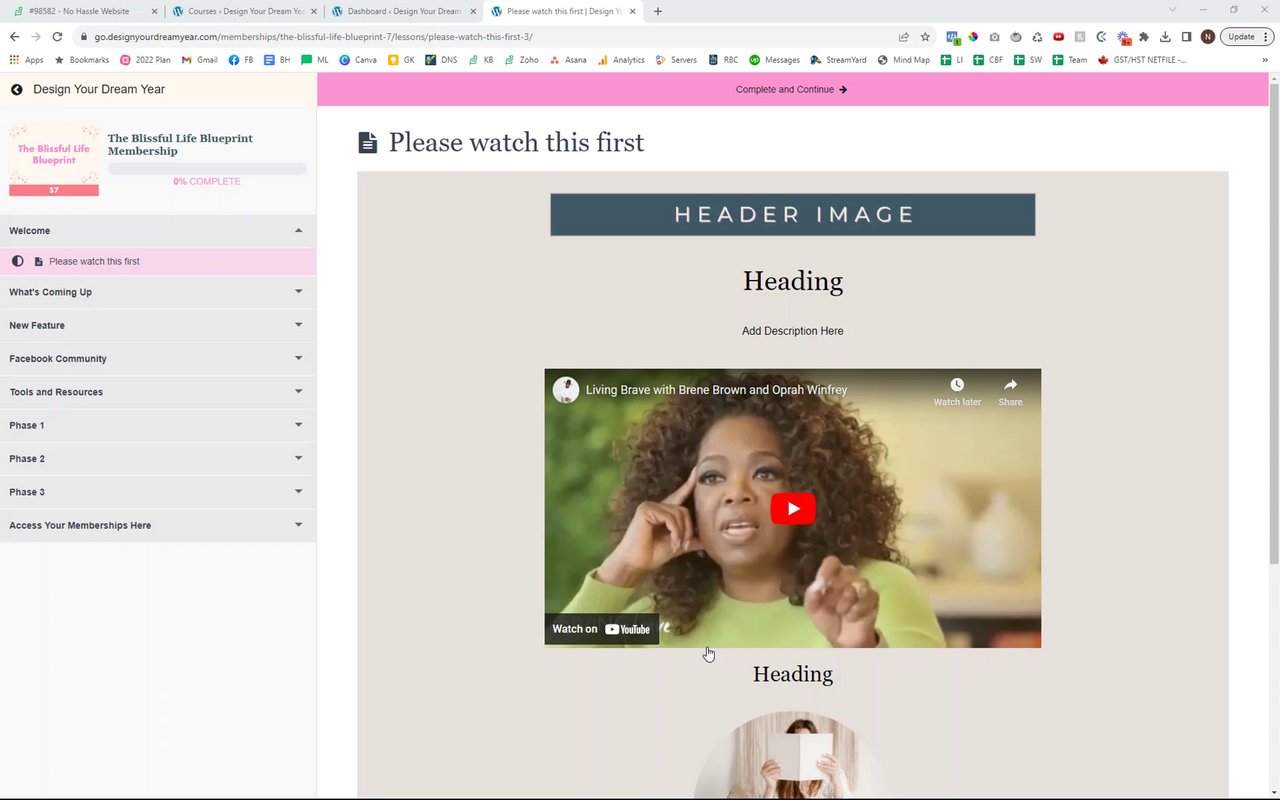The image size is (1280, 800).
Task: Close the #98582 No Hassle Website tab
Action: (x=153, y=11)
